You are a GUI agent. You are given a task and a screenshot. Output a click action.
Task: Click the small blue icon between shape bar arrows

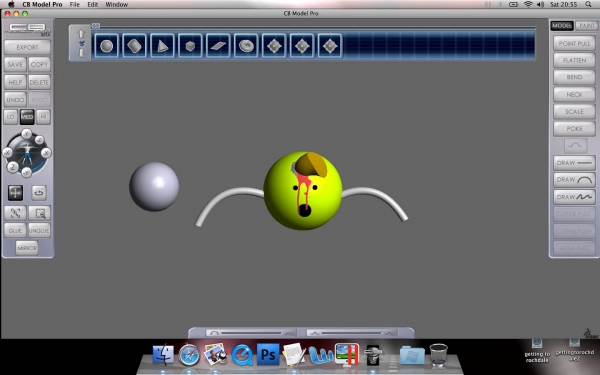click(x=82, y=43)
